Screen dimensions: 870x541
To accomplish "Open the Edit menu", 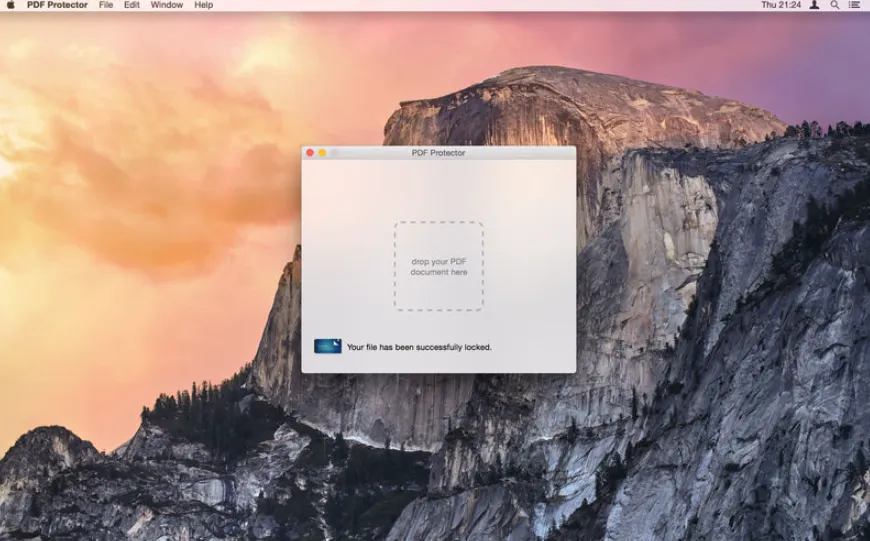I will tap(131, 5).
